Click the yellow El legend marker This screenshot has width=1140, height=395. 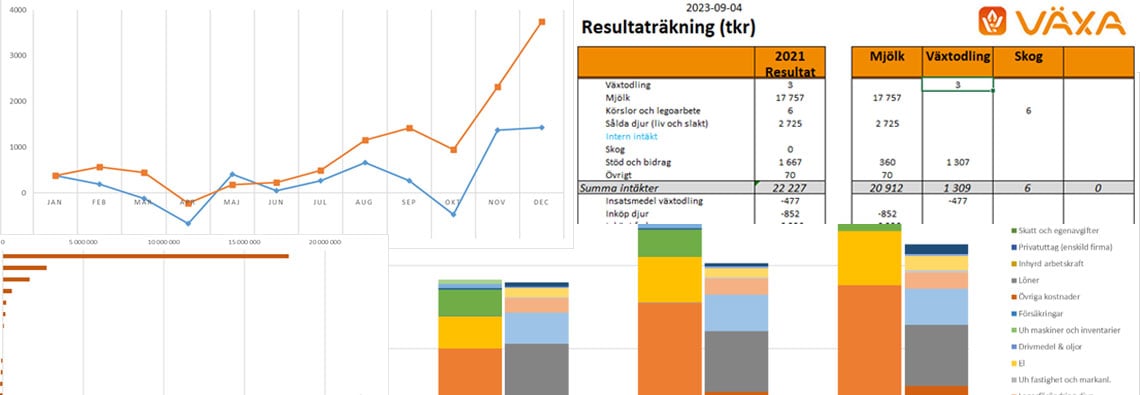tap(1013, 363)
